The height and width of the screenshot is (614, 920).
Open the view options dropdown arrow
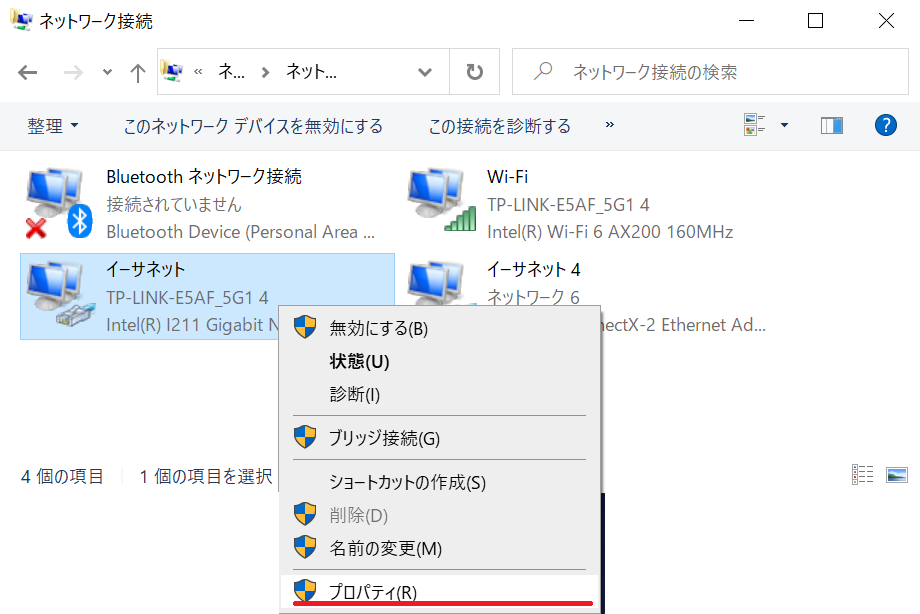click(x=784, y=124)
